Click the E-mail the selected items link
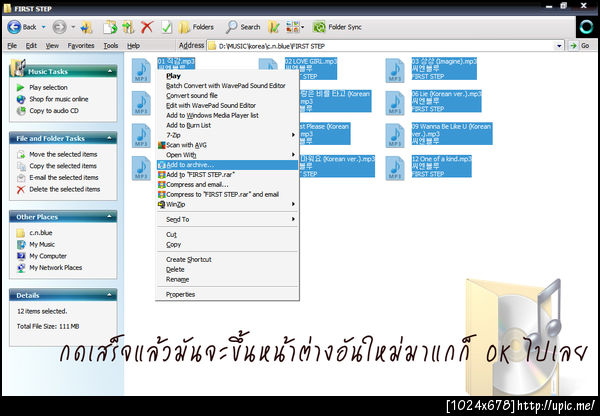The height and width of the screenshot is (416, 600). pyautogui.click(x=64, y=178)
